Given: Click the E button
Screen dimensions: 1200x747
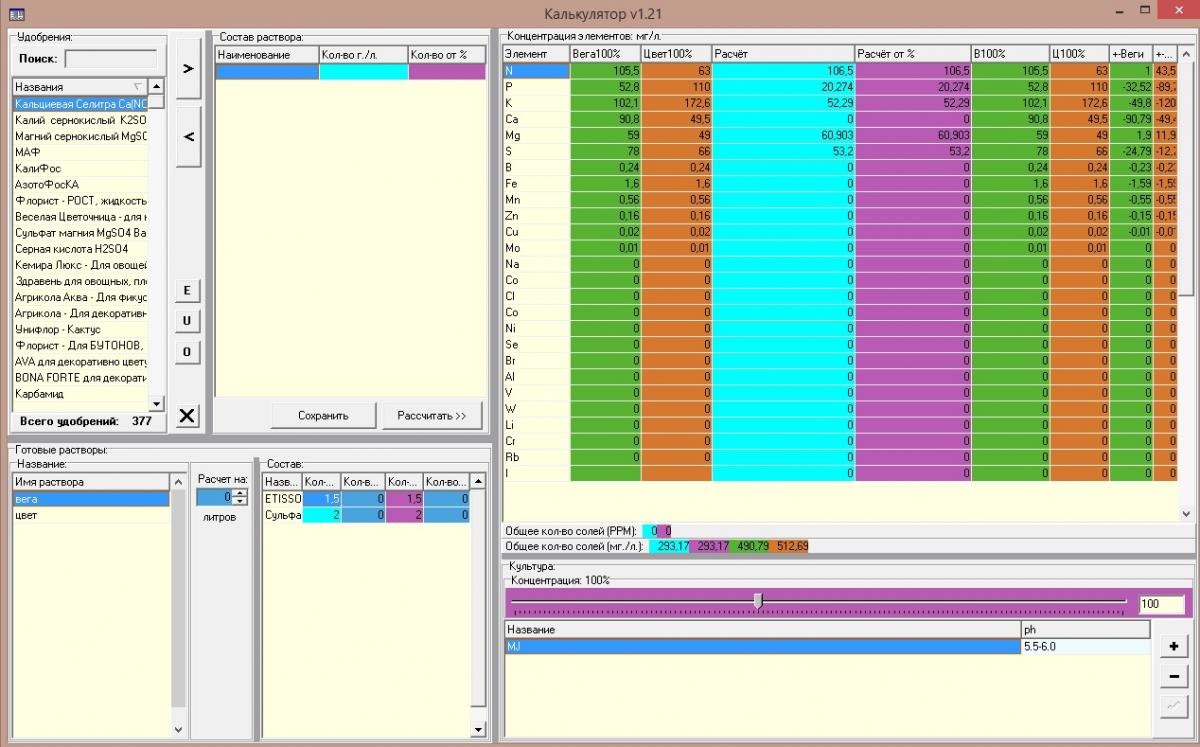Looking at the screenshot, I should 187,290.
